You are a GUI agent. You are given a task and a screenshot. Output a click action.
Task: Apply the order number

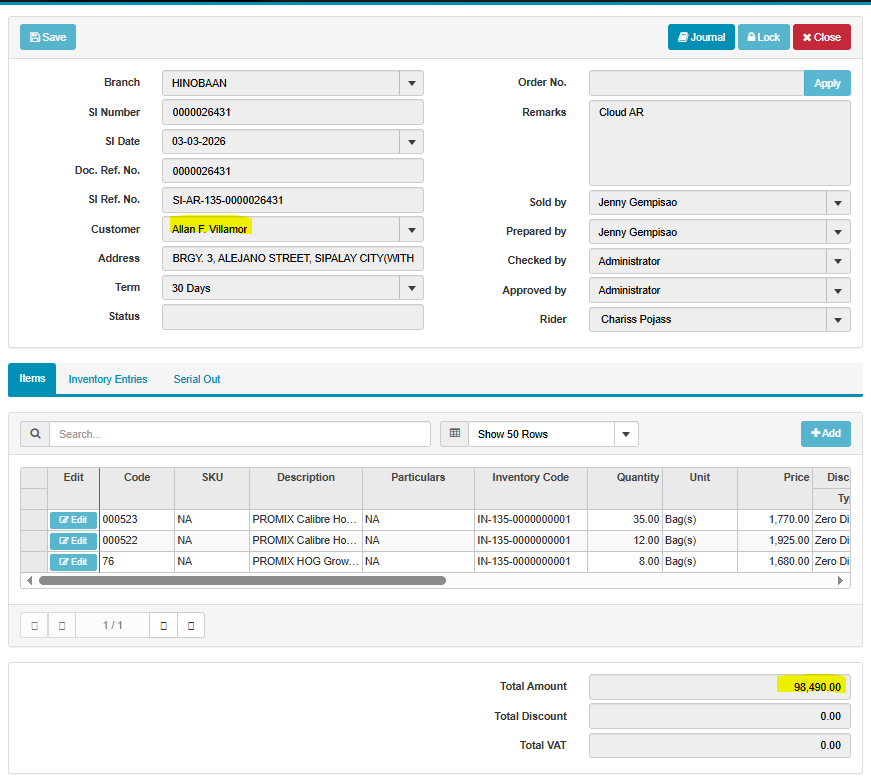[x=827, y=83]
